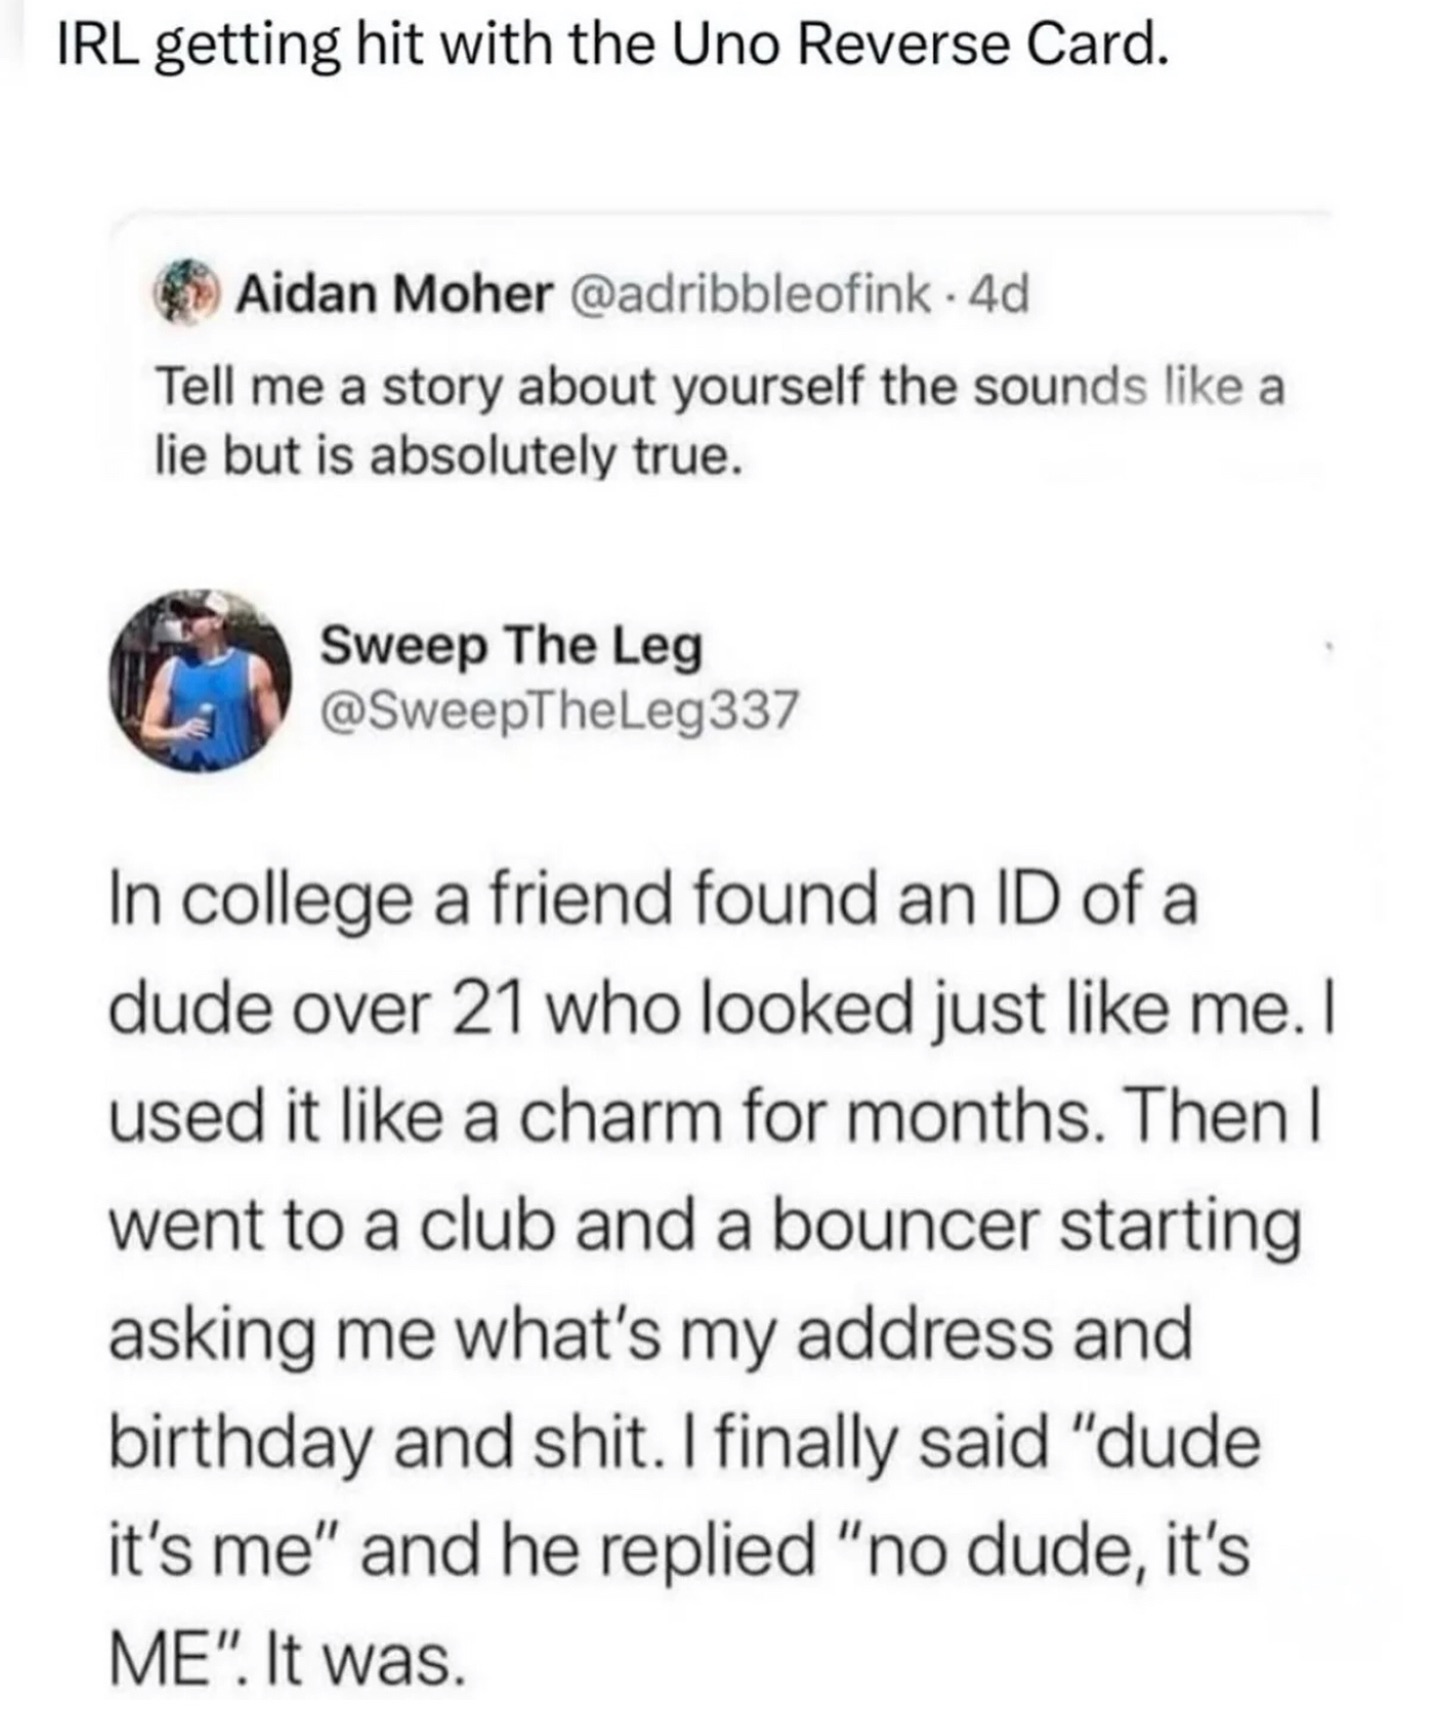This screenshot has height=1709, width=1440.
Task: Visit the @adribbleofink handle
Action: pos(745,295)
